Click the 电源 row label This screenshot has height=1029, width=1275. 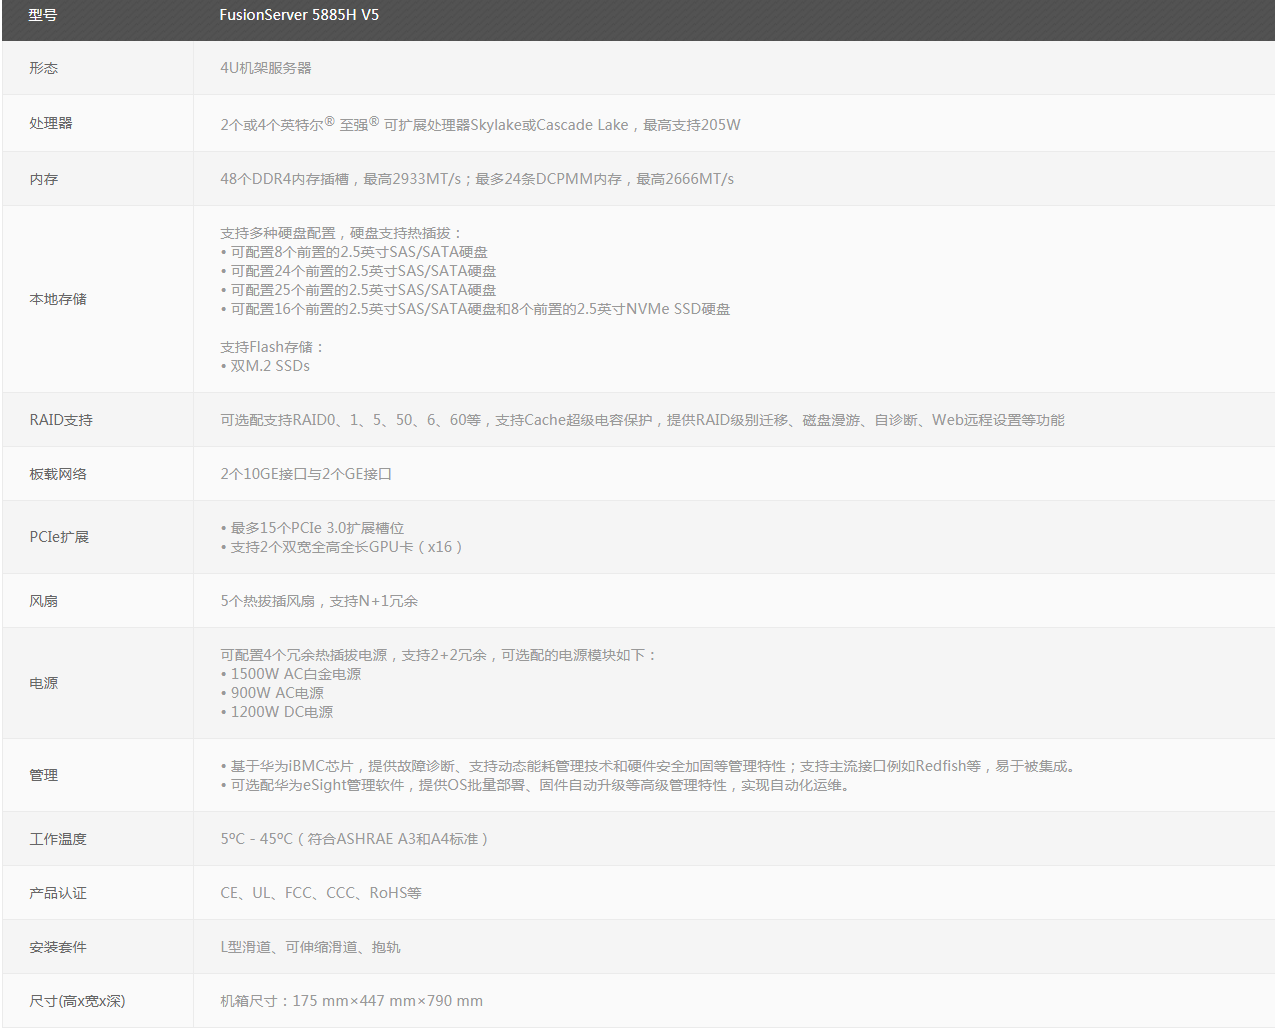point(43,683)
